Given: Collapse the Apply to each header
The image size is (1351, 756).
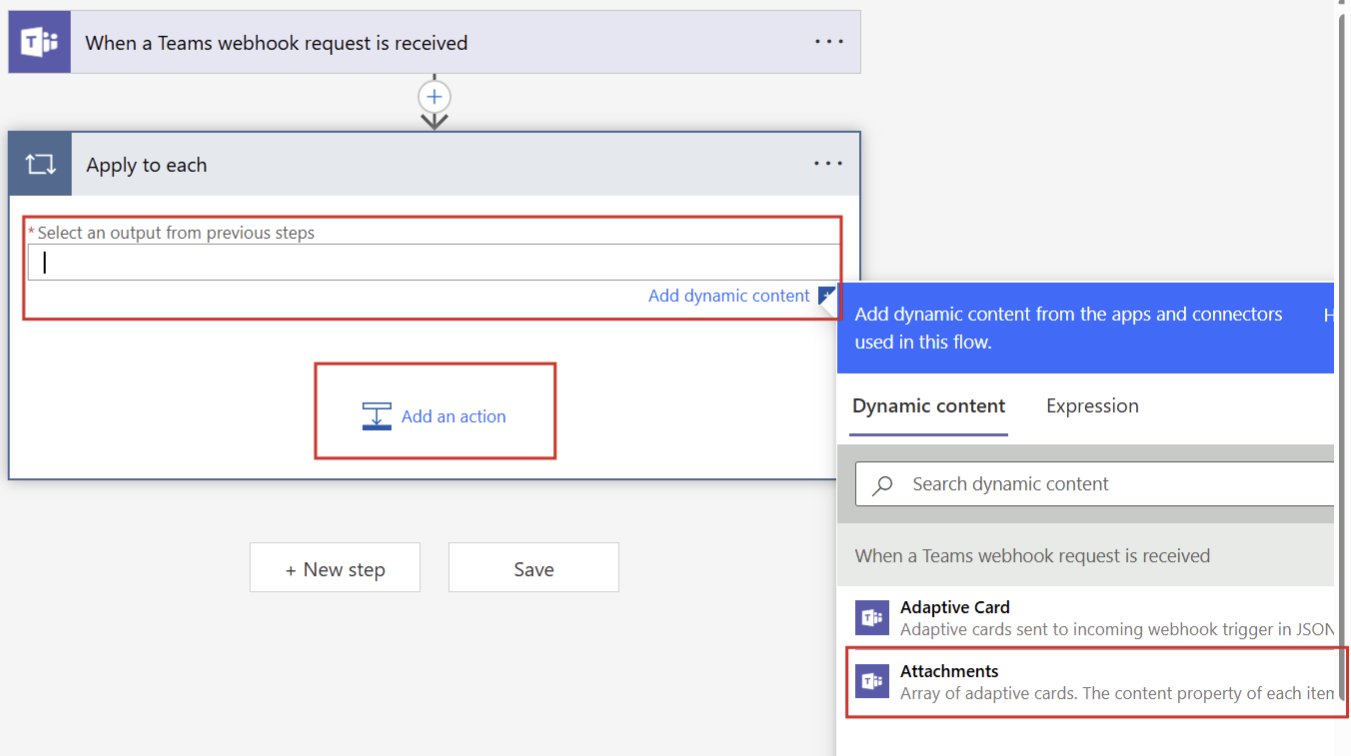Looking at the screenshot, I should (x=435, y=164).
